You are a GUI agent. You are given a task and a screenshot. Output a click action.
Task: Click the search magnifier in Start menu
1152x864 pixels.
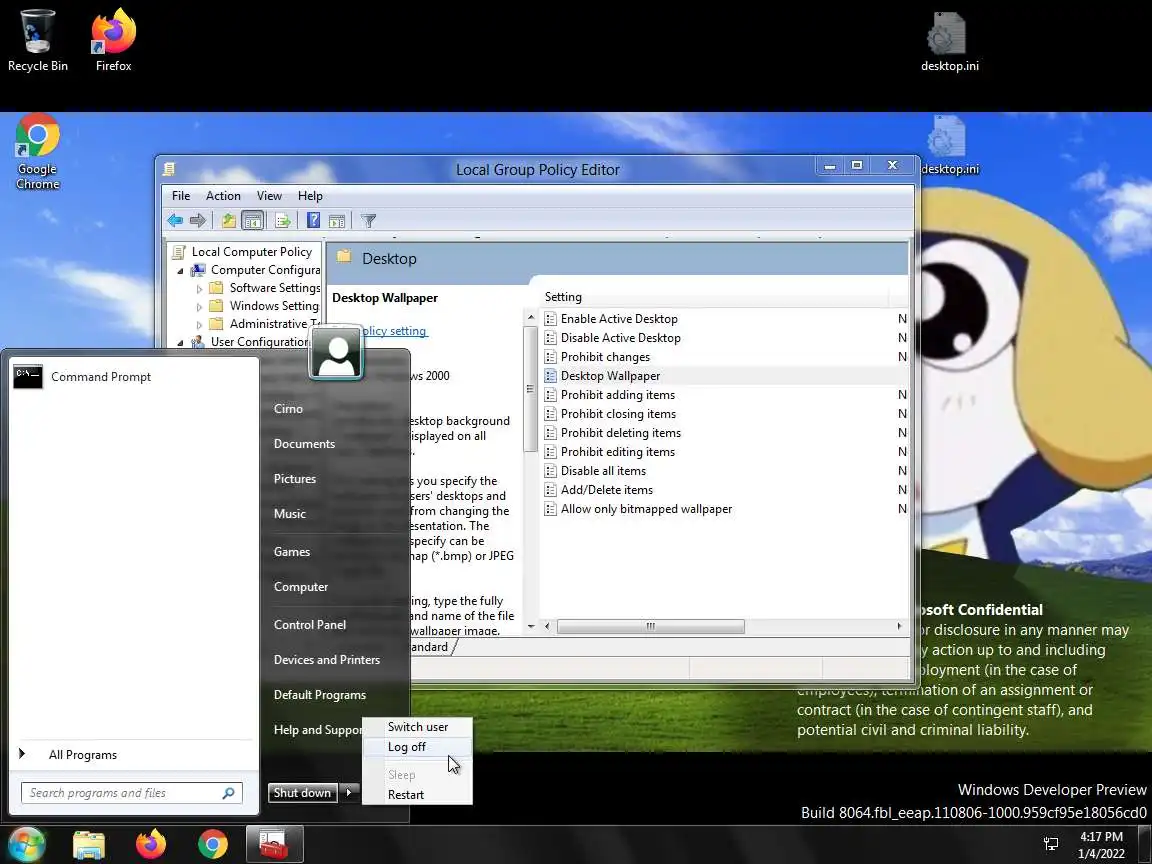(228, 793)
